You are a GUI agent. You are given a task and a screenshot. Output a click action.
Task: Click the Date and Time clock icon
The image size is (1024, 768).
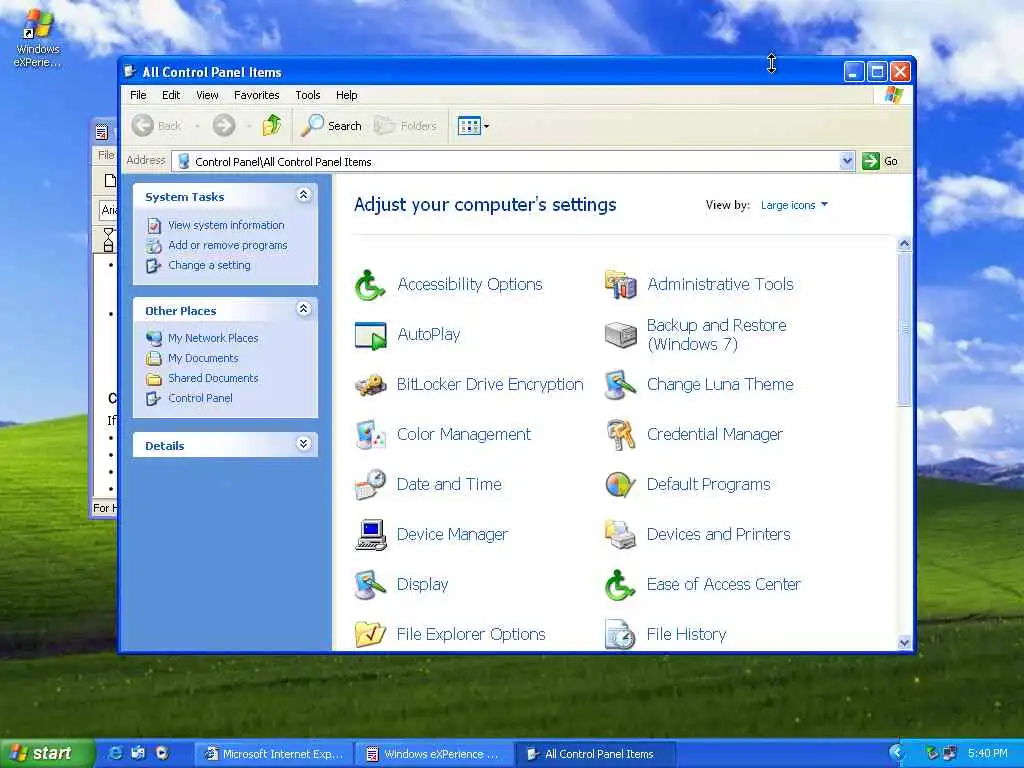click(370, 485)
